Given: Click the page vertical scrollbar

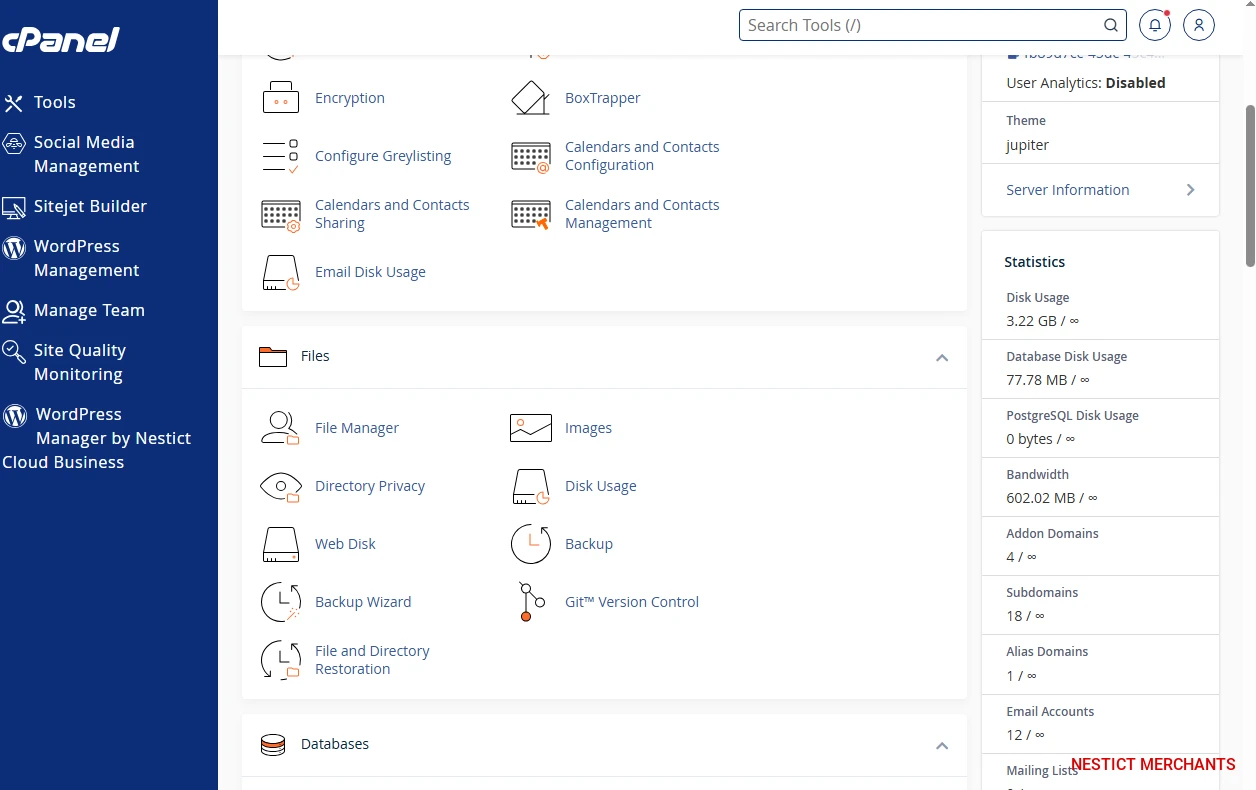Looking at the screenshot, I should (x=1250, y=185).
